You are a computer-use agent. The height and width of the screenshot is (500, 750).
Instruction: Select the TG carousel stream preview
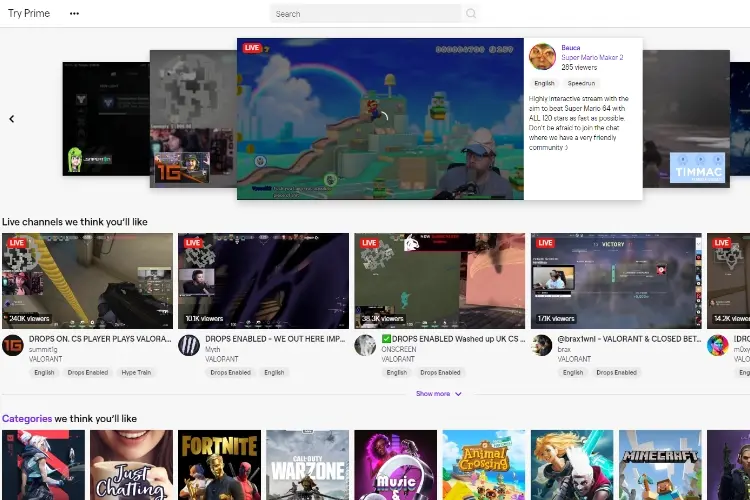point(193,119)
